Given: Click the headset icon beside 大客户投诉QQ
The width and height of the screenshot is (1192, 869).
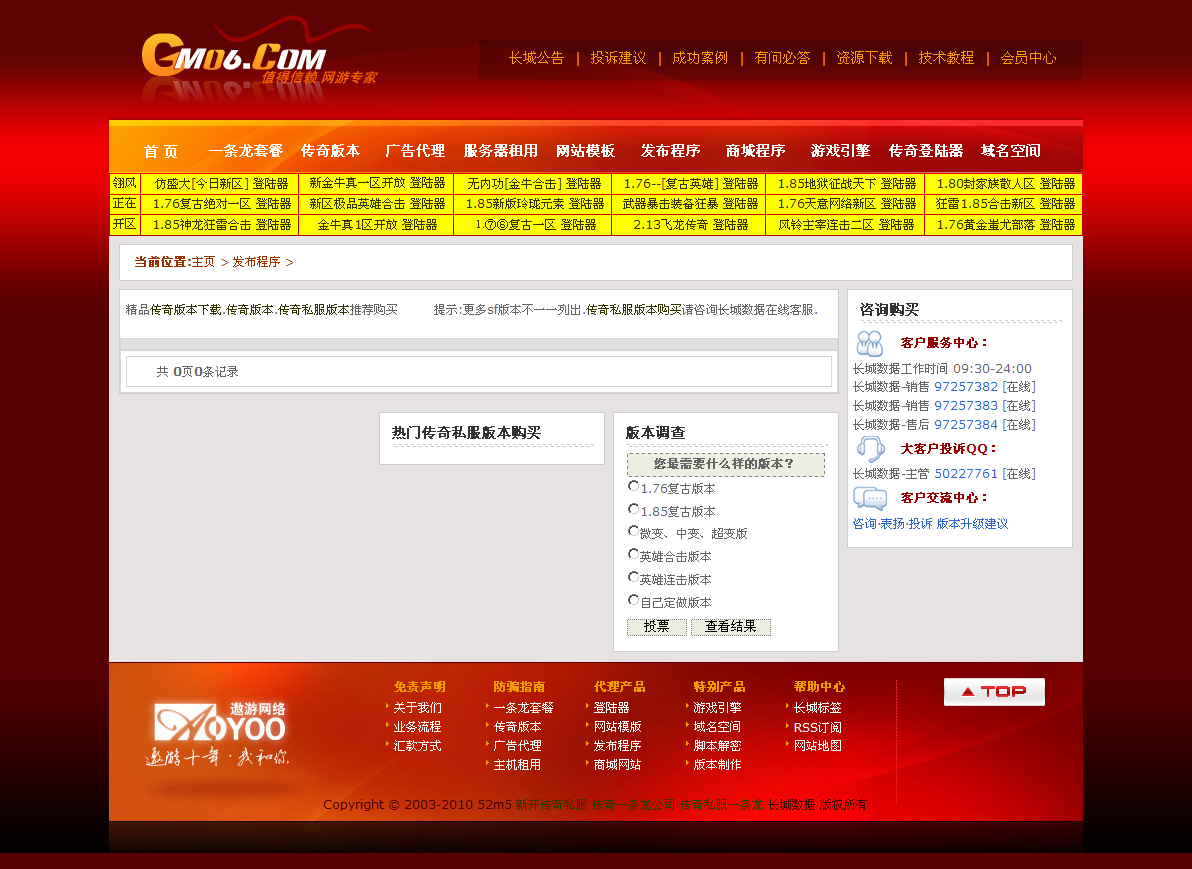Looking at the screenshot, I should tap(870, 449).
